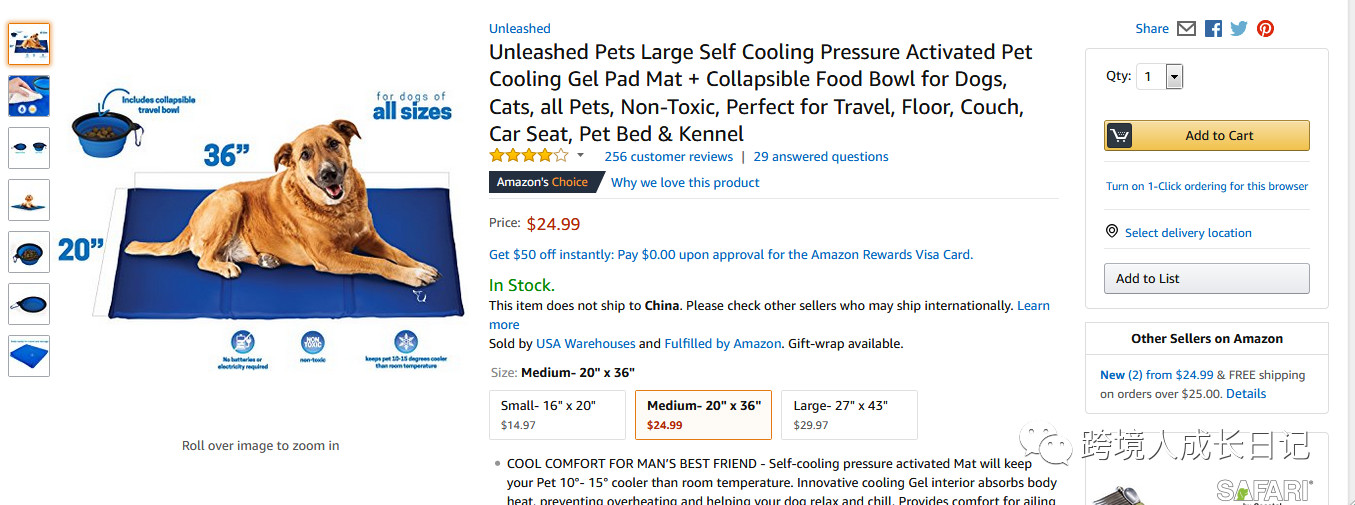Click the 4-star rating stars
This screenshot has height=505, width=1355.
[x=528, y=156]
